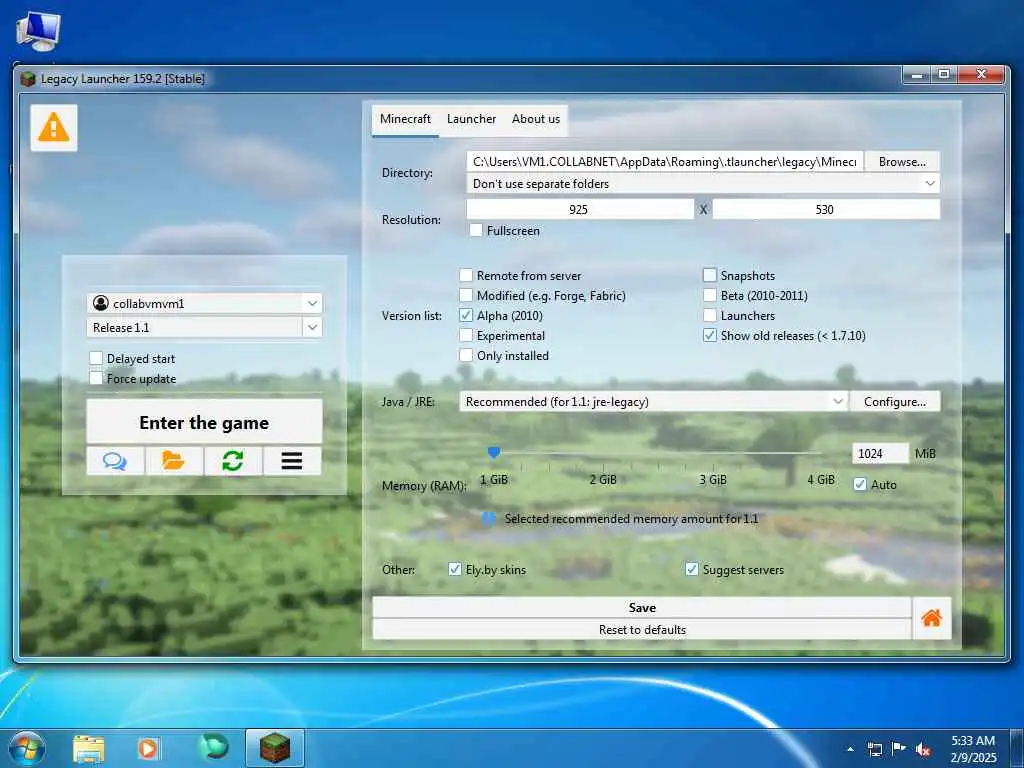Open the chat bubbles support icon

pos(116,461)
